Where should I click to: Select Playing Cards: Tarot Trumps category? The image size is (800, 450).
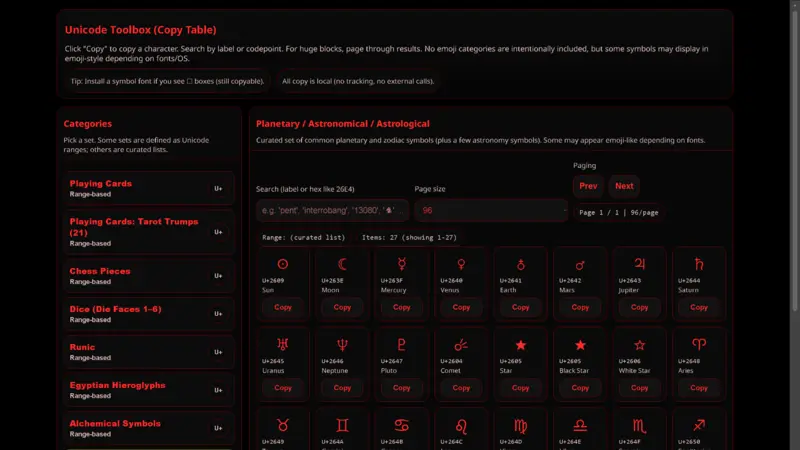[149, 232]
